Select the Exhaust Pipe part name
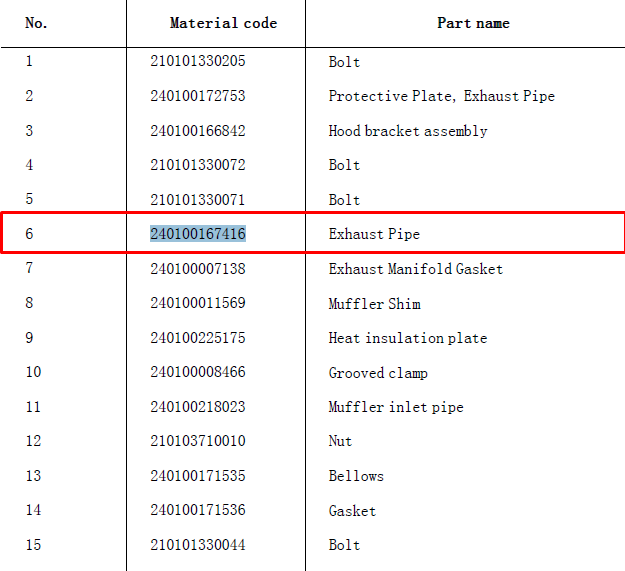The image size is (625, 571). coord(374,234)
